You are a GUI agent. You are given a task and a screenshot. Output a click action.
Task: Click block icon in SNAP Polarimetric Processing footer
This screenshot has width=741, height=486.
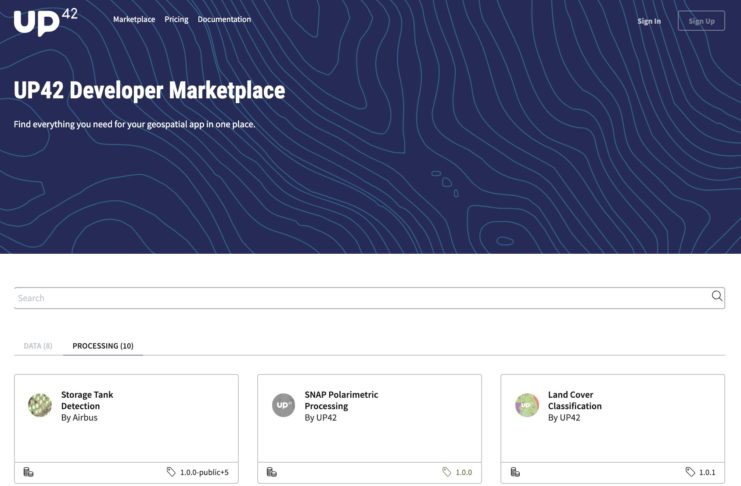[x=272, y=472]
